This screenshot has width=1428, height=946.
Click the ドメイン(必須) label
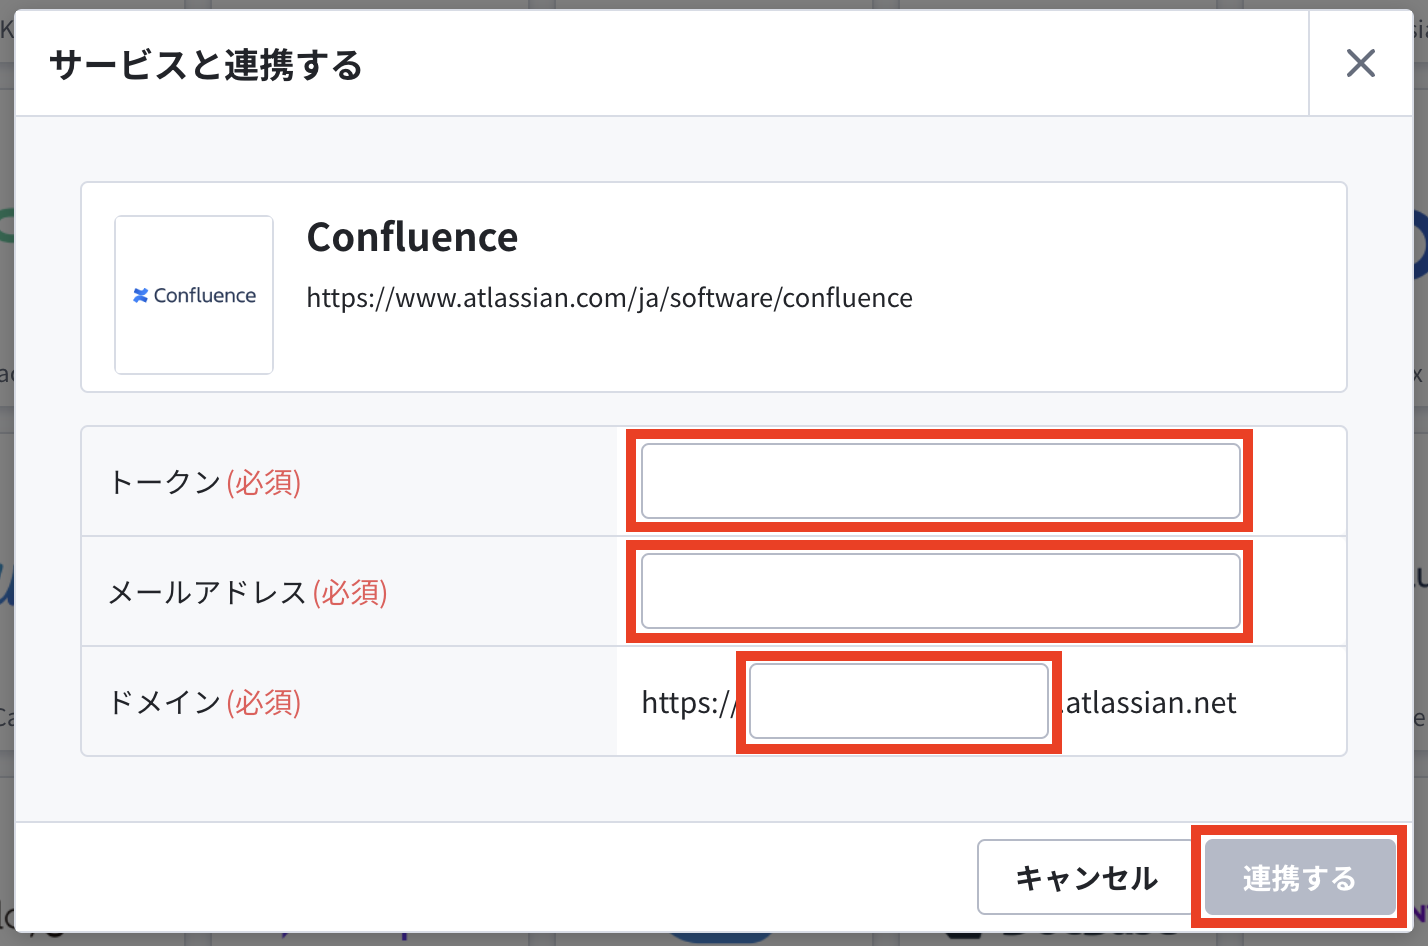(x=205, y=702)
